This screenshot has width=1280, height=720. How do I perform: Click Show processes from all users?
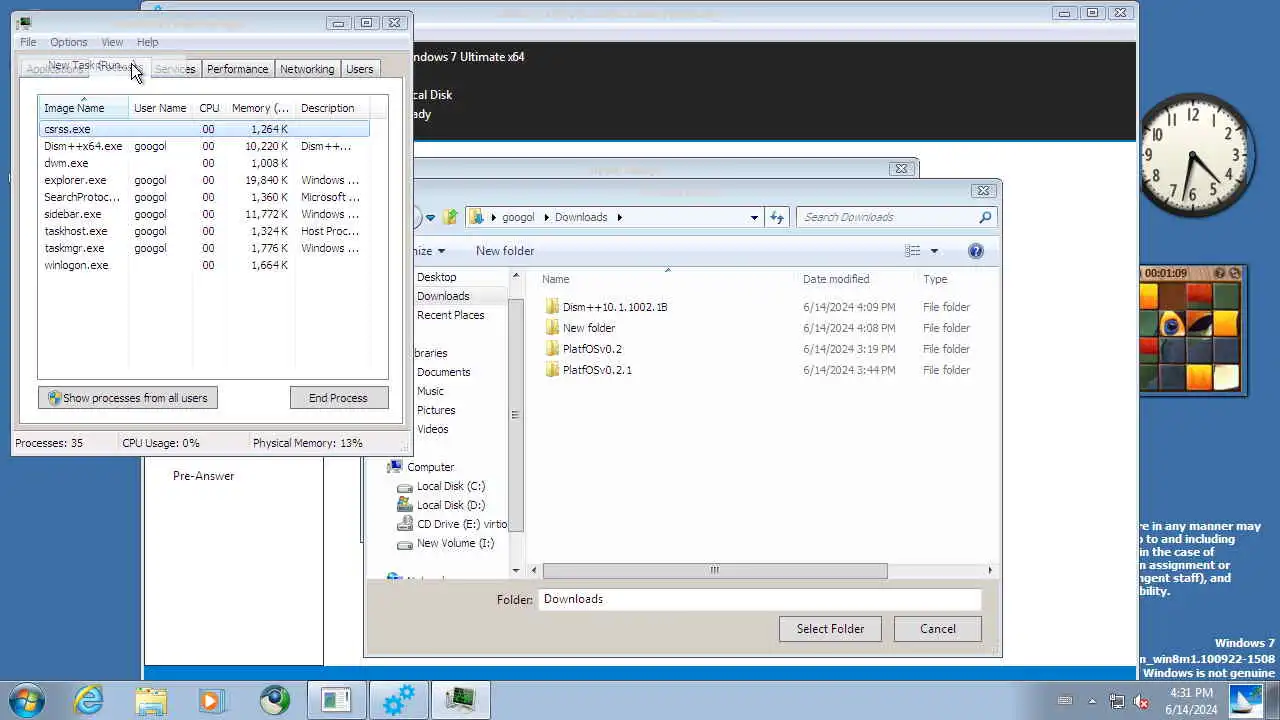(x=128, y=398)
